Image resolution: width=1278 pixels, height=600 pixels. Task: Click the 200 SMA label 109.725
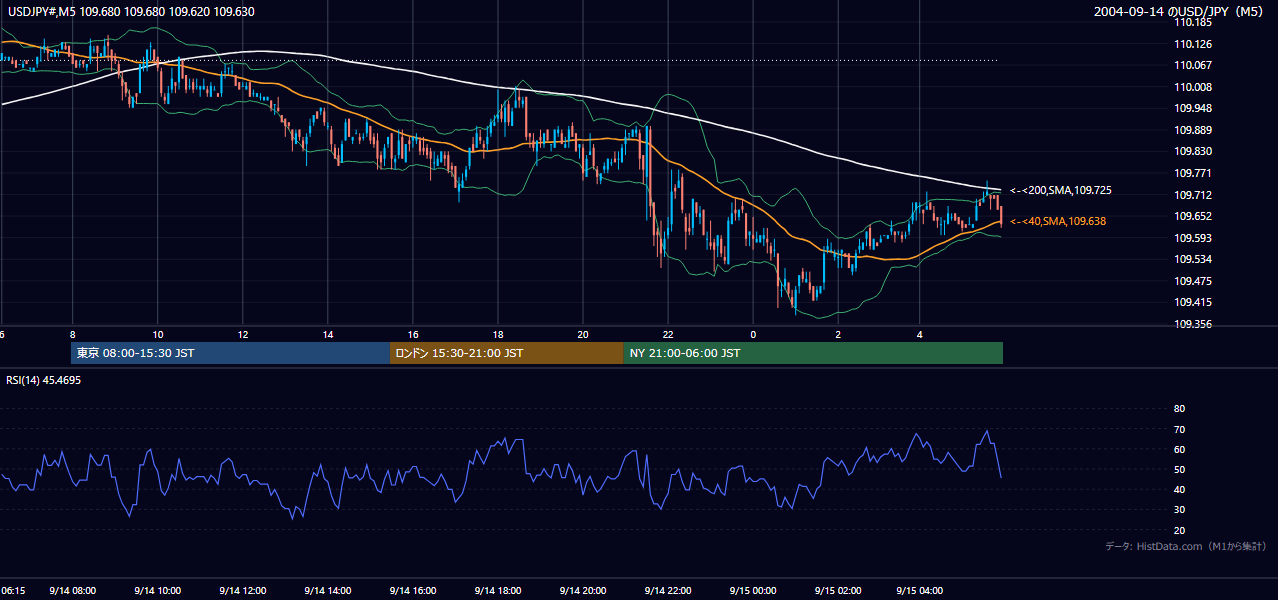[x=1061, y=190]
